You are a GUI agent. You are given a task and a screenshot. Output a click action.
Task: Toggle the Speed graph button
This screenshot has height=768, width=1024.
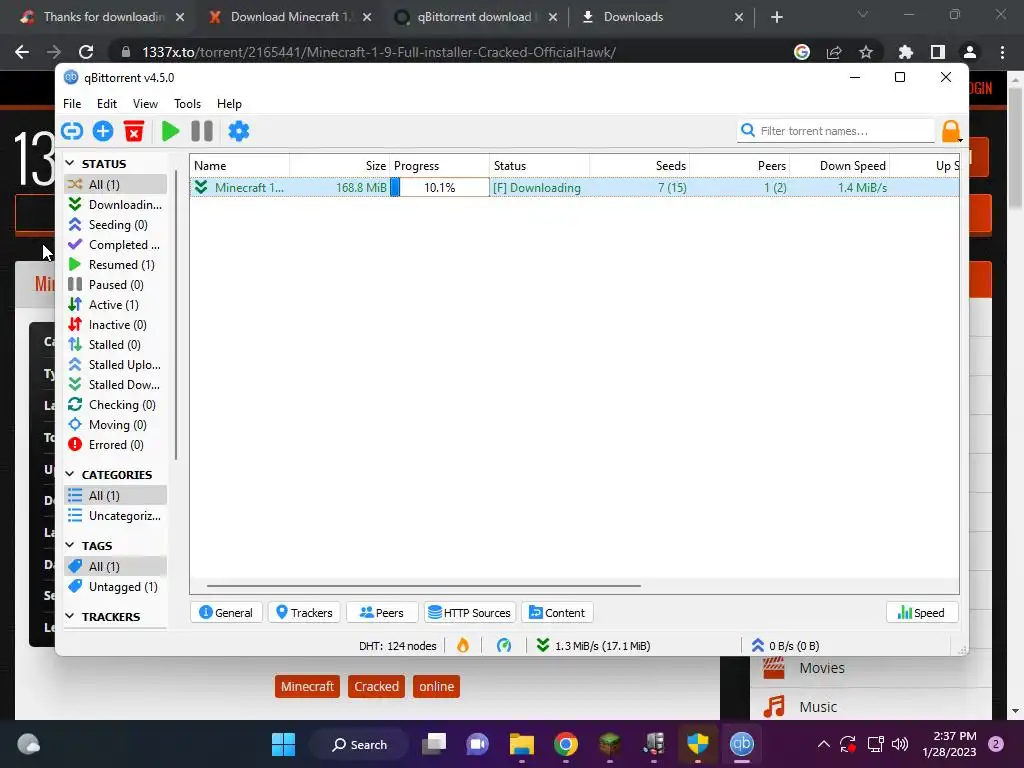pos(921,613)
